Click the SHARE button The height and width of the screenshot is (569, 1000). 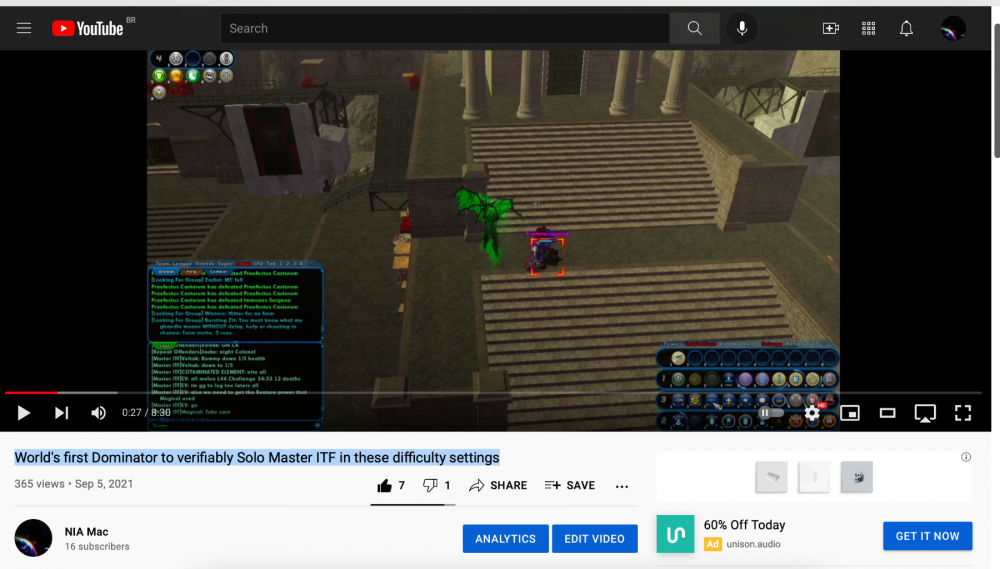pos(498,485)
